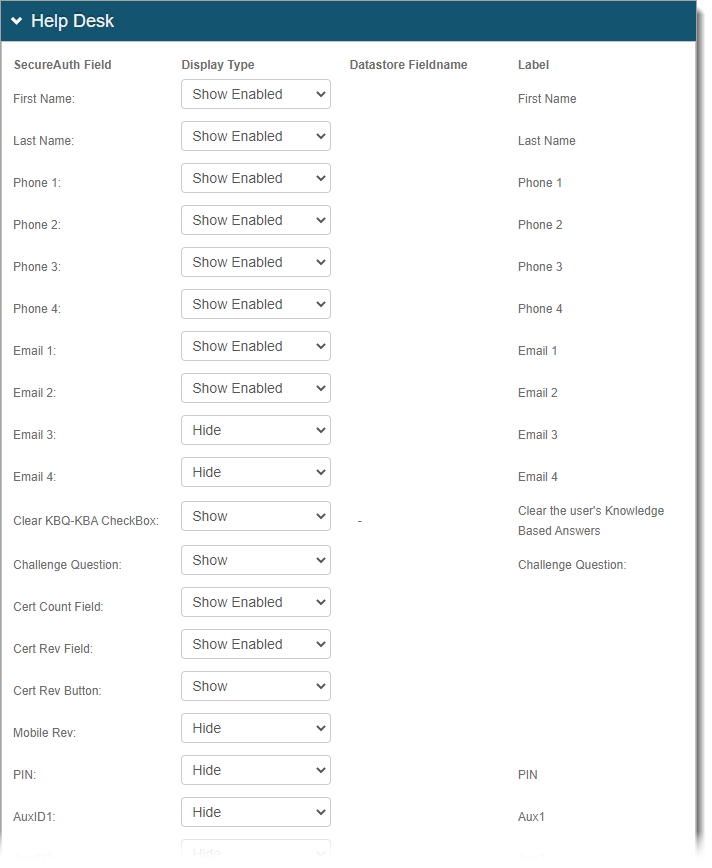Image resolution: width=712 pixels, height=868 pixels.
Task: Open the Phone 3 display type dropdown
Action: [255, 261]
